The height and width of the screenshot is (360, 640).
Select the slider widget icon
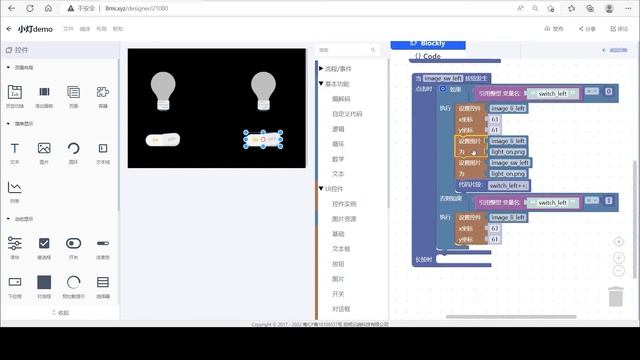15,243
